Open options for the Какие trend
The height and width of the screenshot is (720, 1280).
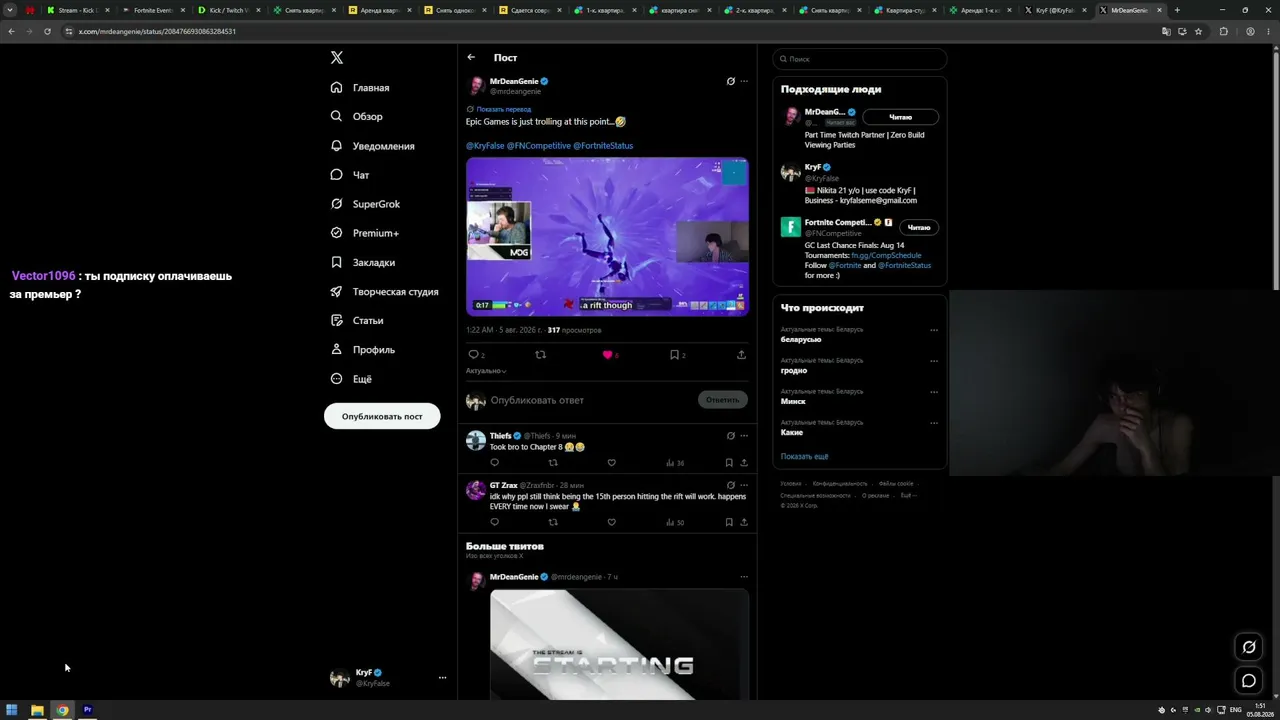(x=934, y=423)
